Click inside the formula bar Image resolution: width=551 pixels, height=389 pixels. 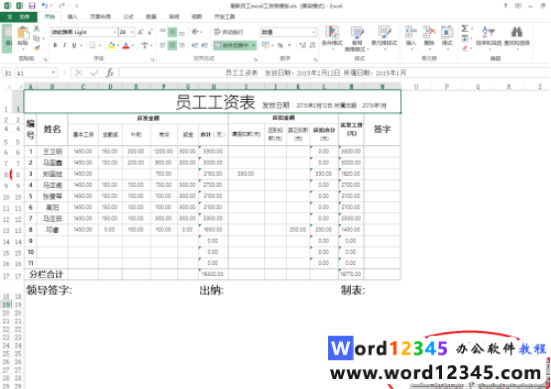(x=335, y=73)
